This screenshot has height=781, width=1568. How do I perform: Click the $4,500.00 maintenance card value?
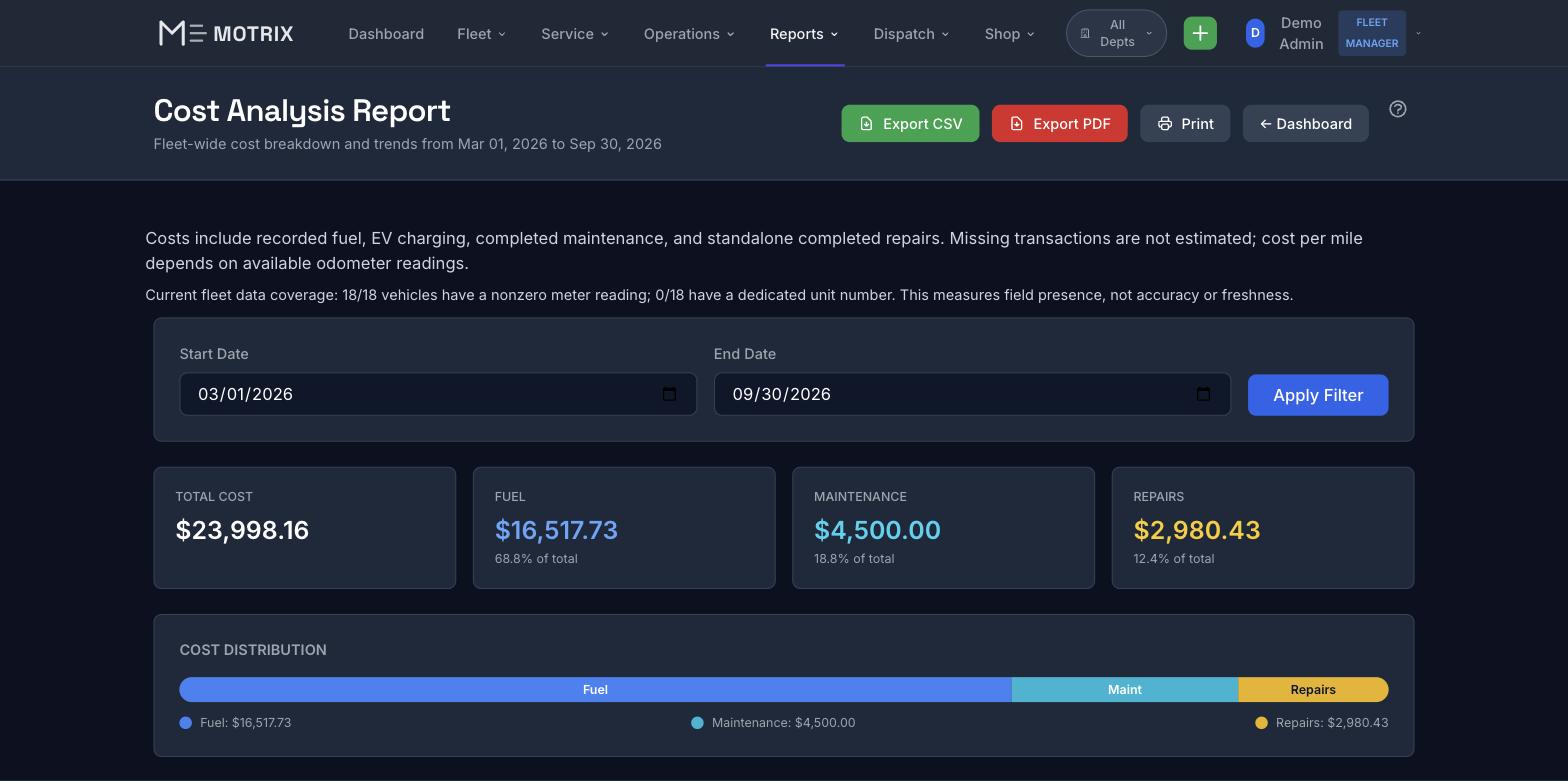point(877,530)
